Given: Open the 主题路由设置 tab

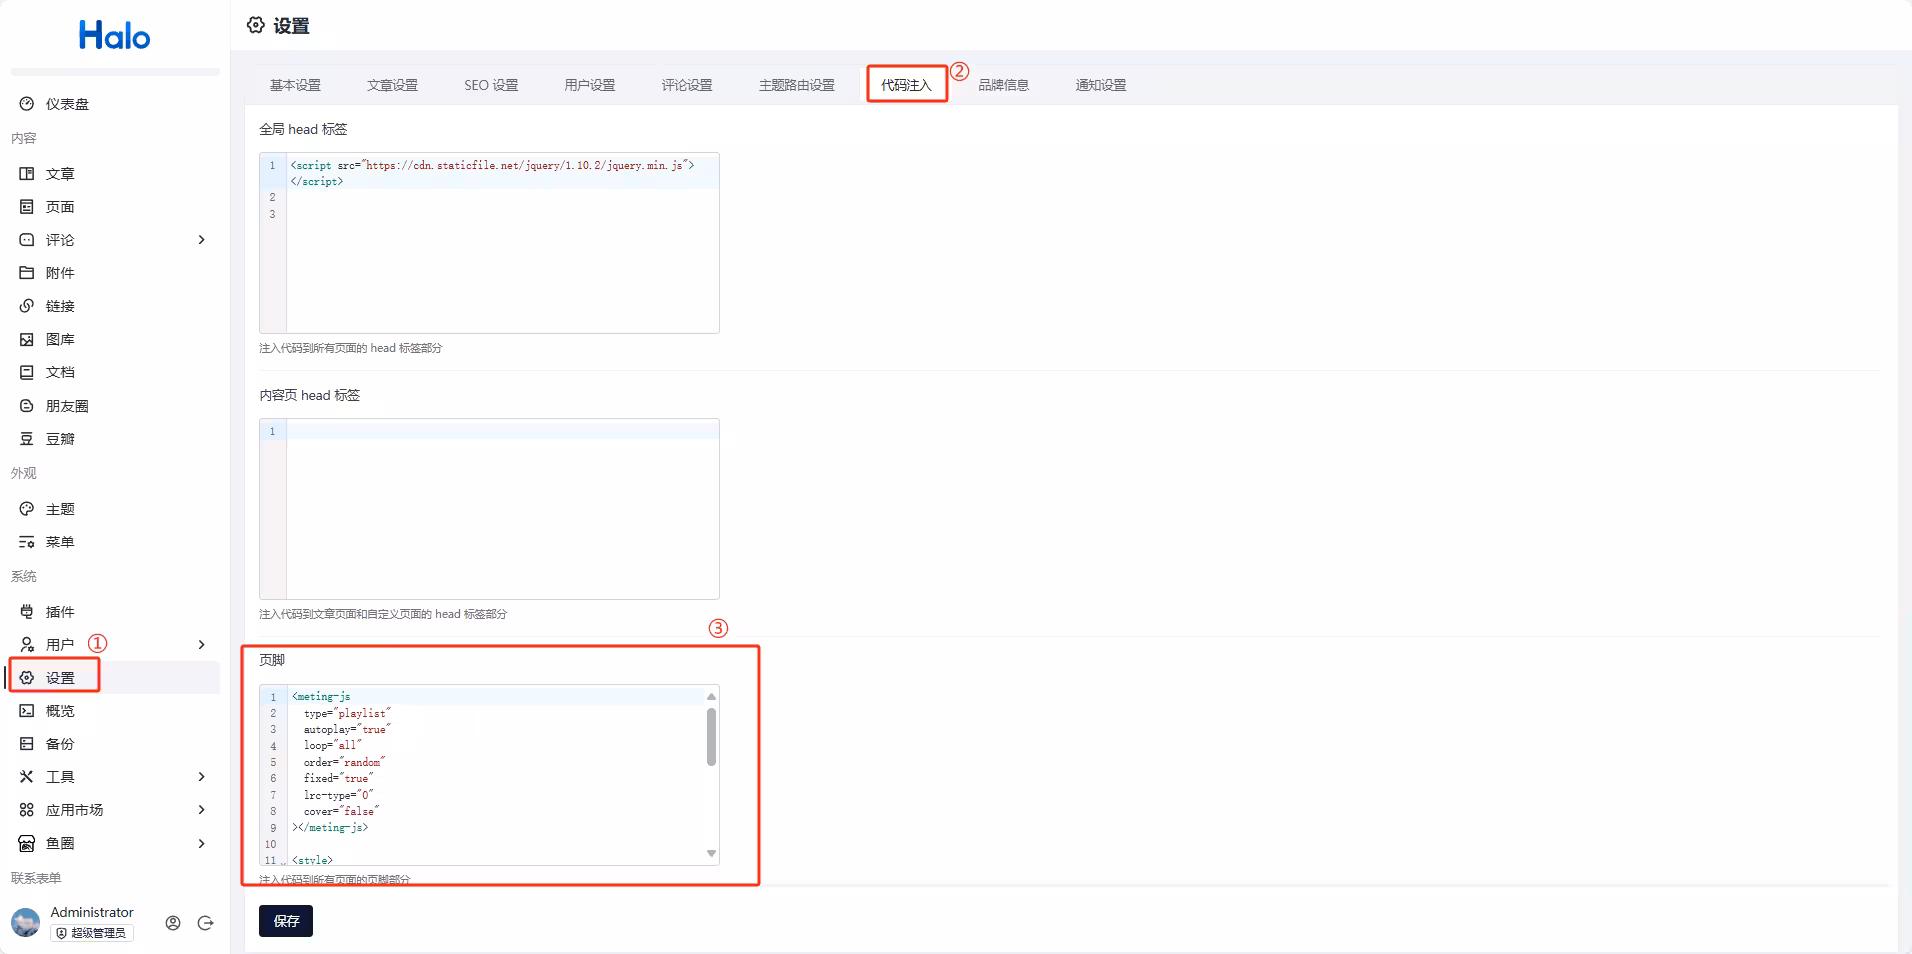Looking at the screenshot, I should [797, 85].
